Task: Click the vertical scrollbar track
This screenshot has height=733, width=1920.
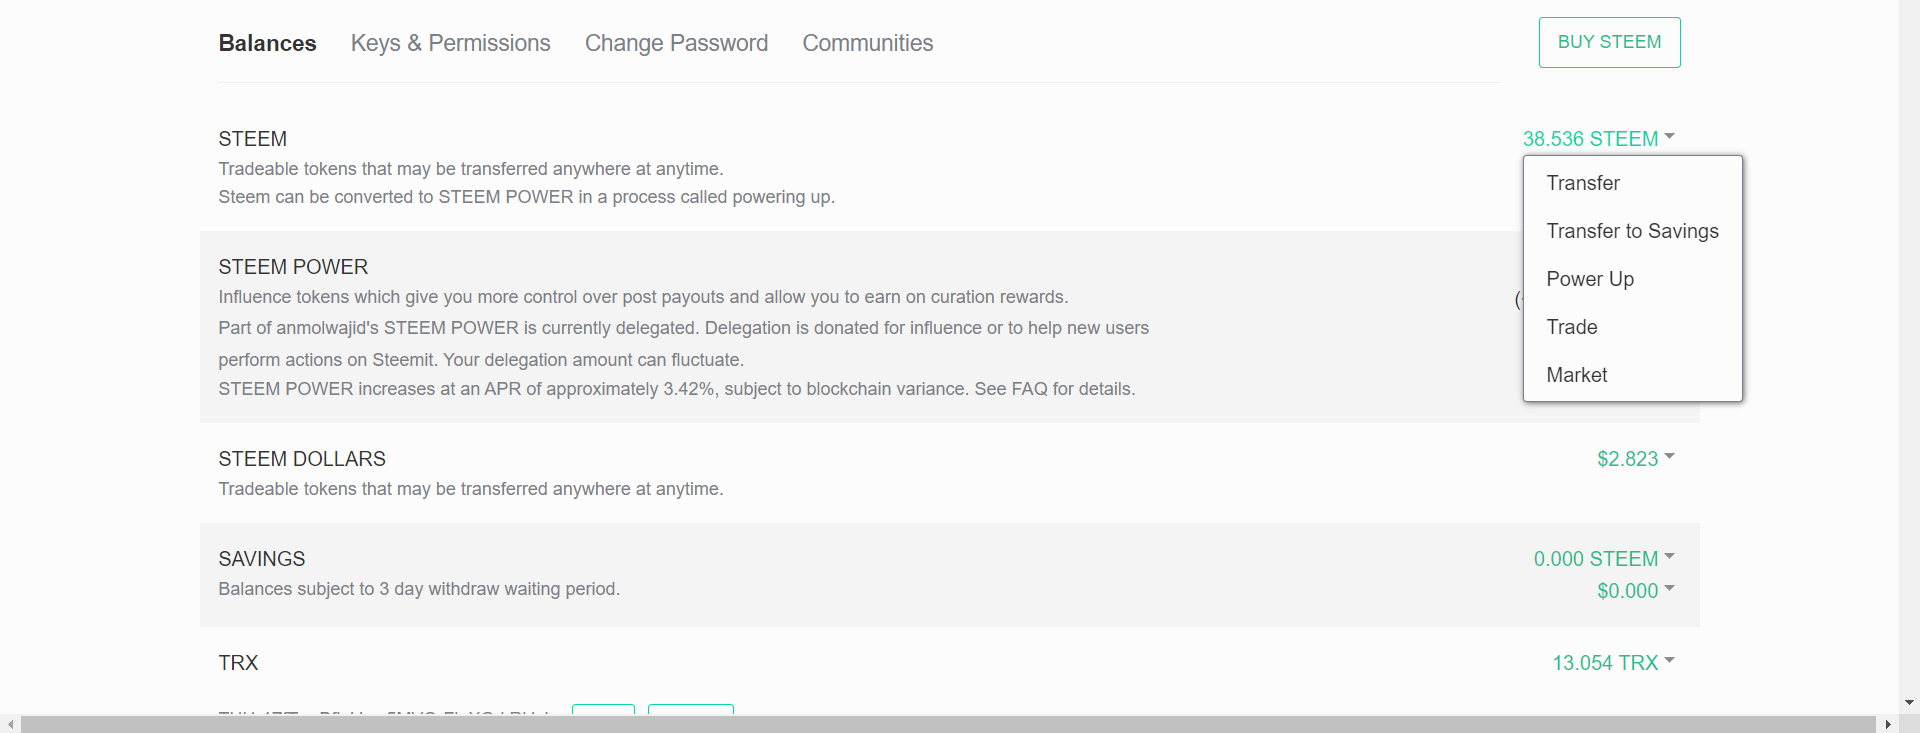Action: [x=1909, y=350]
